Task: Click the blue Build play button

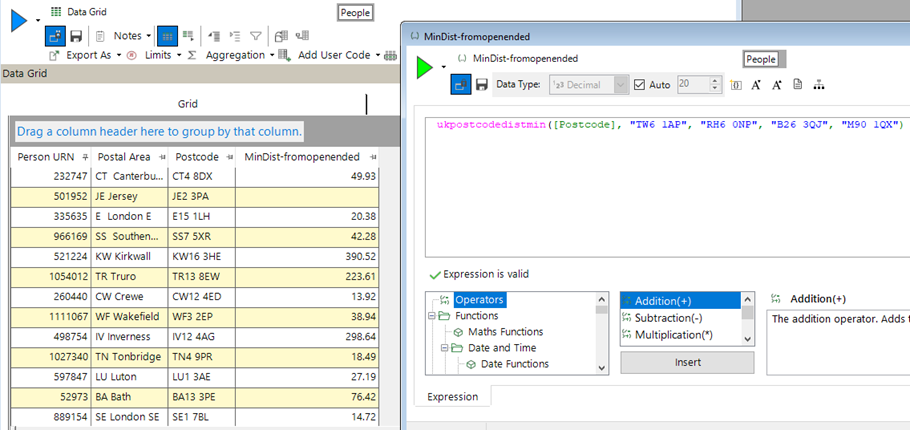Action: 19,18
